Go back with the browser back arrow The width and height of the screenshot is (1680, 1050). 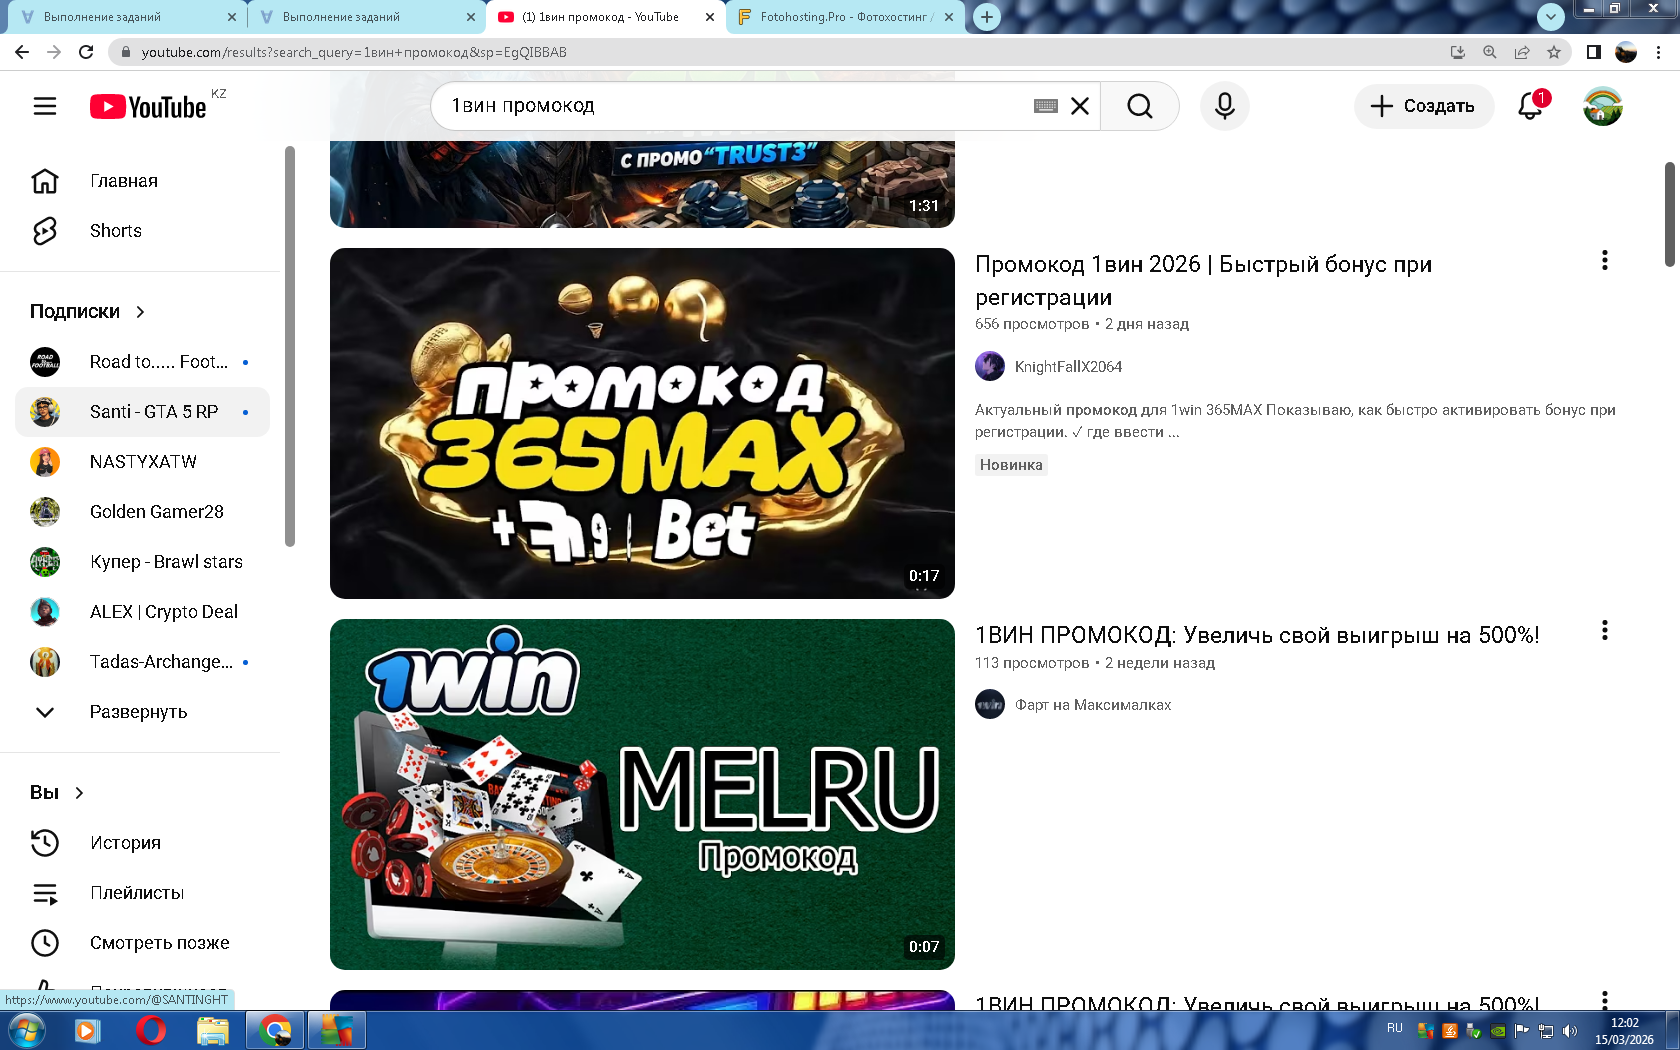(22, 52)
